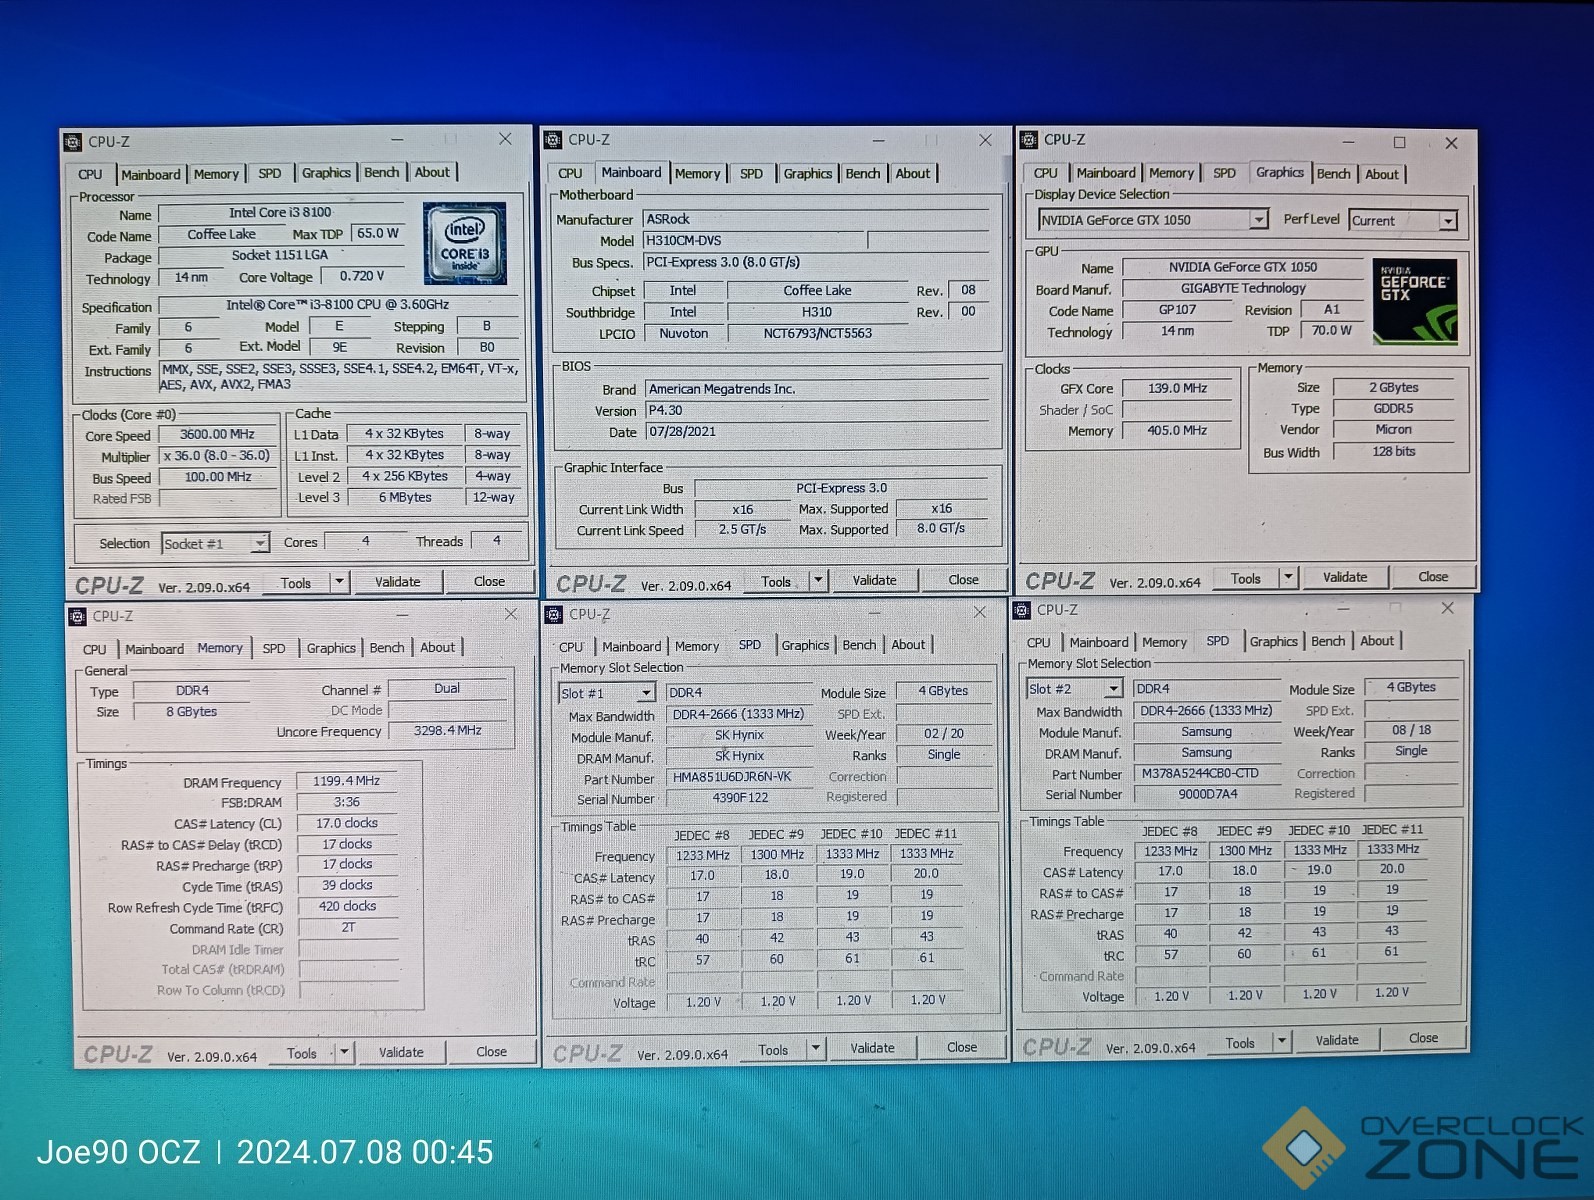Click the NVIDIA GeForce GTX logo
This screenshot has height=1200, width=1594.
pyautogui.click(x=1415, y=302)
